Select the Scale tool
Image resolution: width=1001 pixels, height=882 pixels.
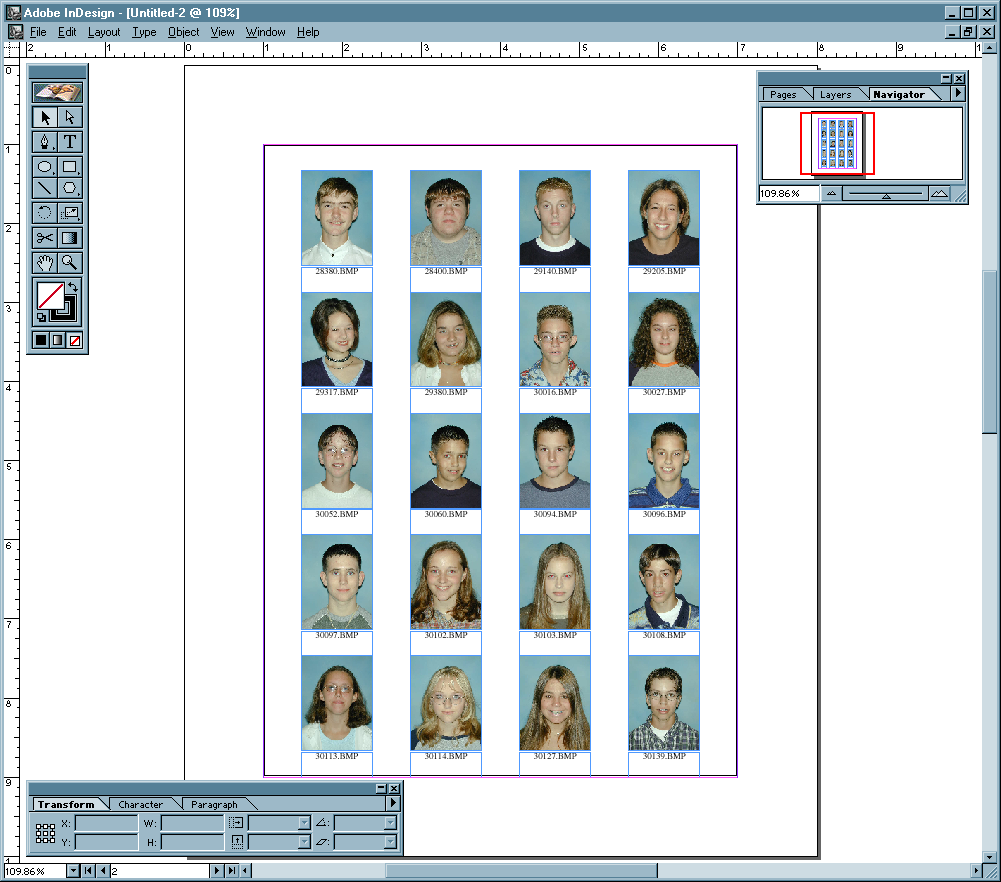click(70, 213)
